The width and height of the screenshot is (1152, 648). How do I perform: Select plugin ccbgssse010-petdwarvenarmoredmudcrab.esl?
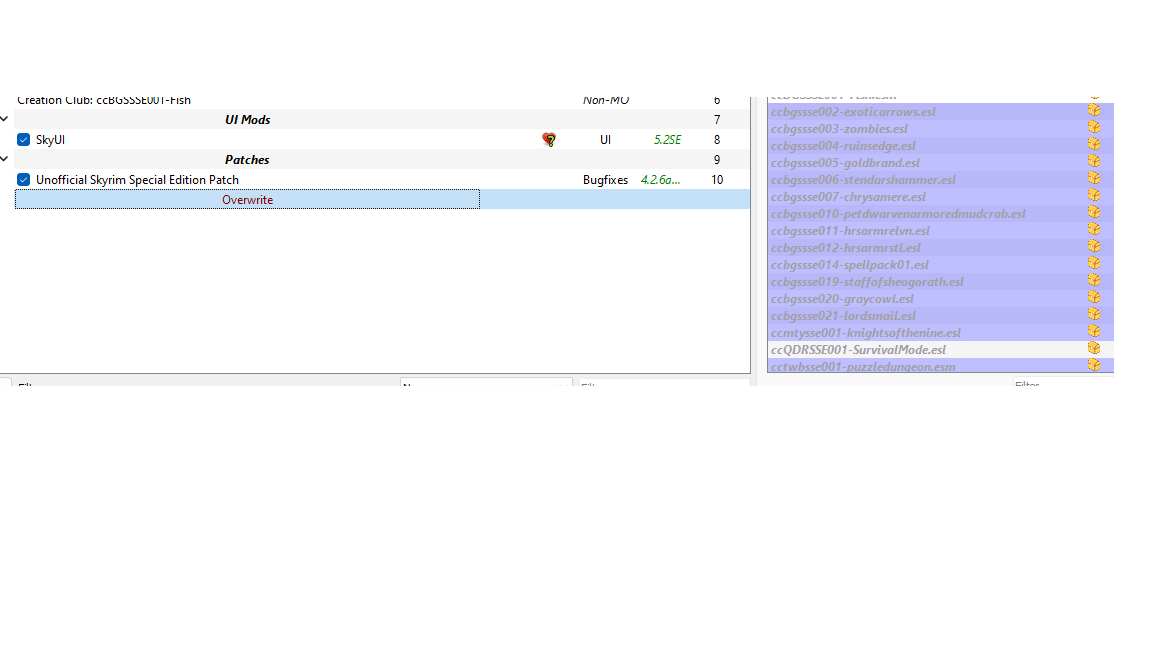(x=898, y=214)
